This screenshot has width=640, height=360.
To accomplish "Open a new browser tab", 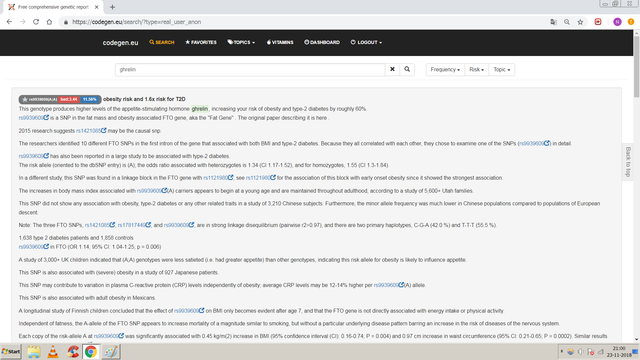I will [x=112, y=7].
